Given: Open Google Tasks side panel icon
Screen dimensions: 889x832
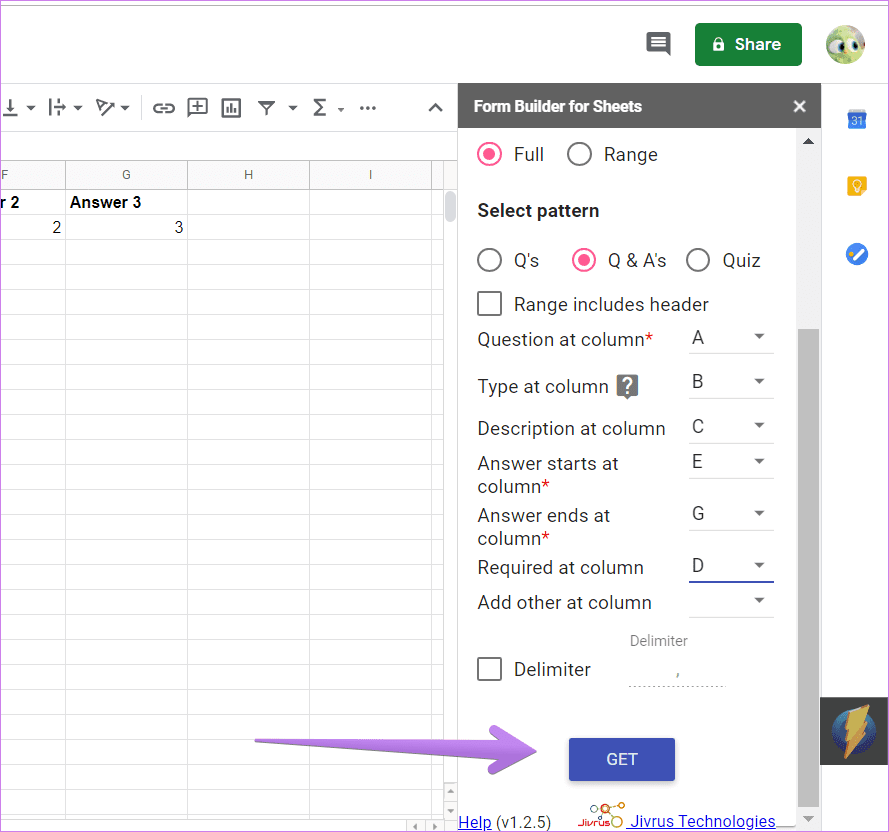Looking at the screenshot, I should coord(857,254).
